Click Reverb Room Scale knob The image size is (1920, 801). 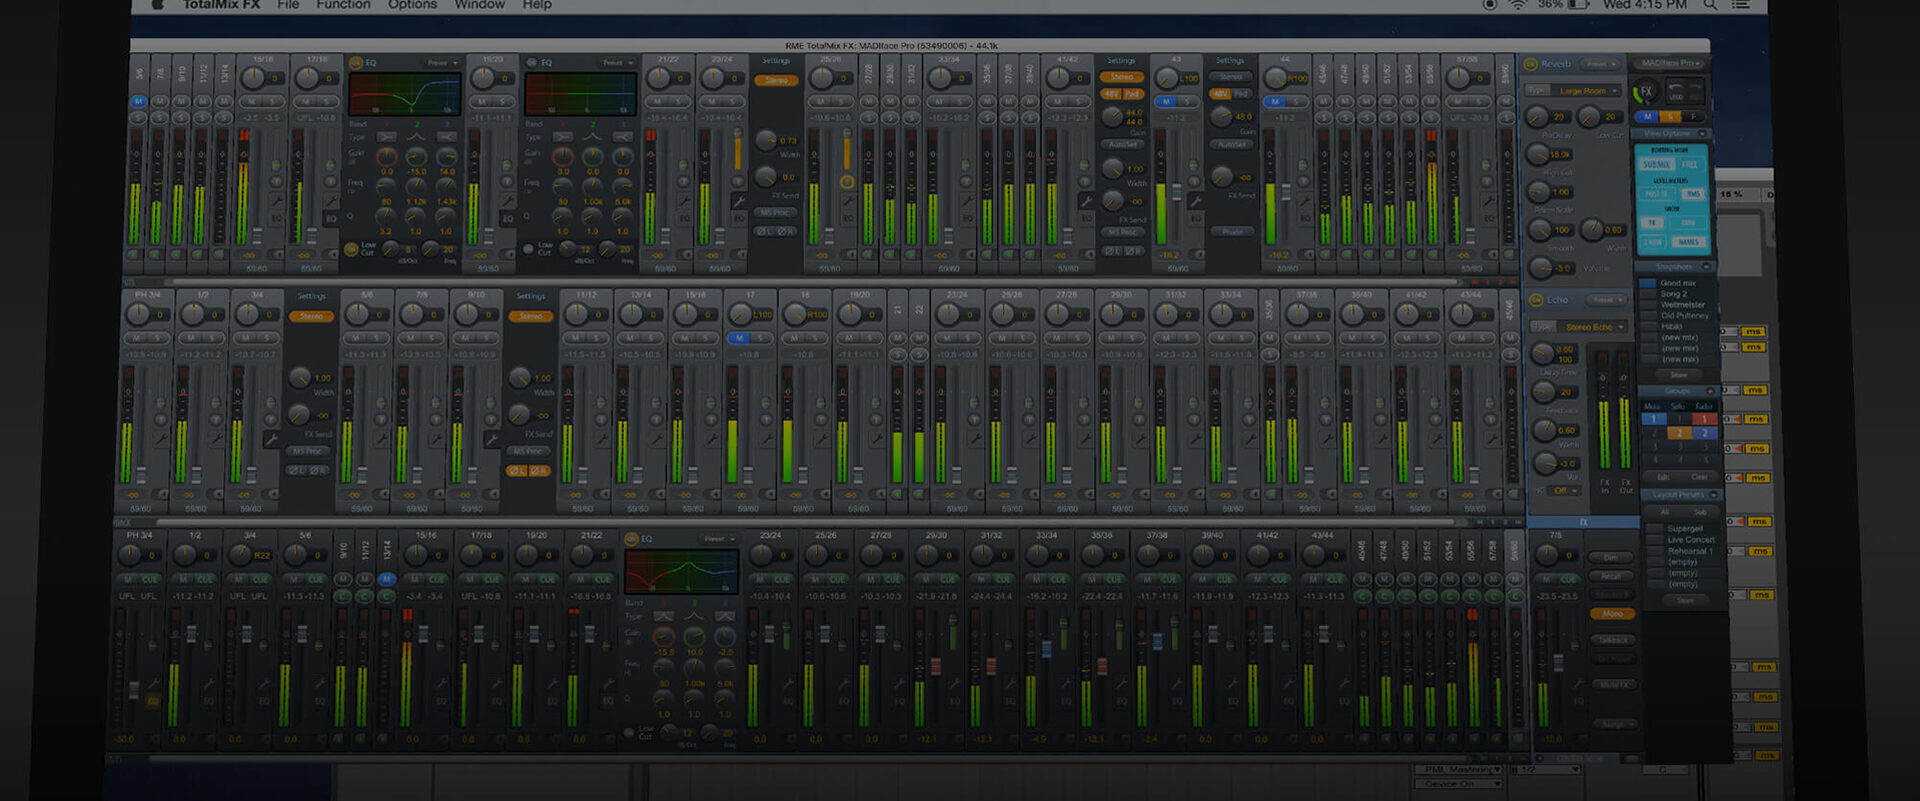tap(1537, 192)
